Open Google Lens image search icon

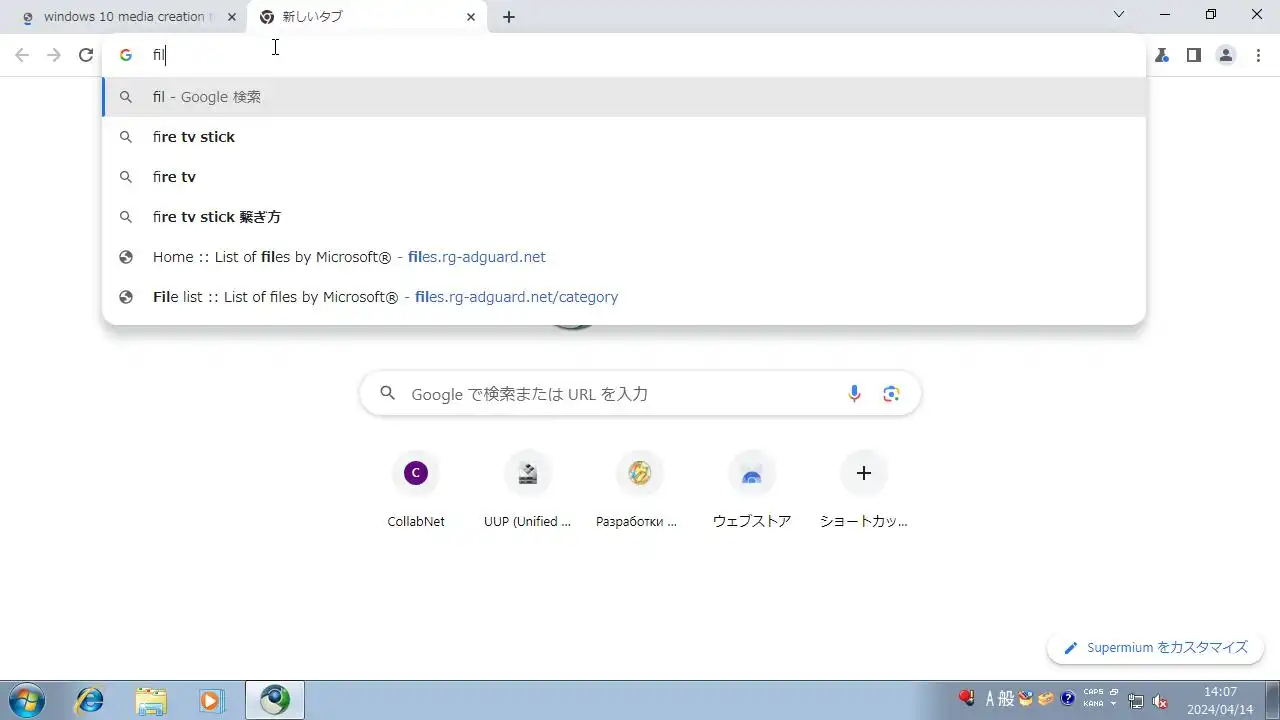click(x=891, y=394)
